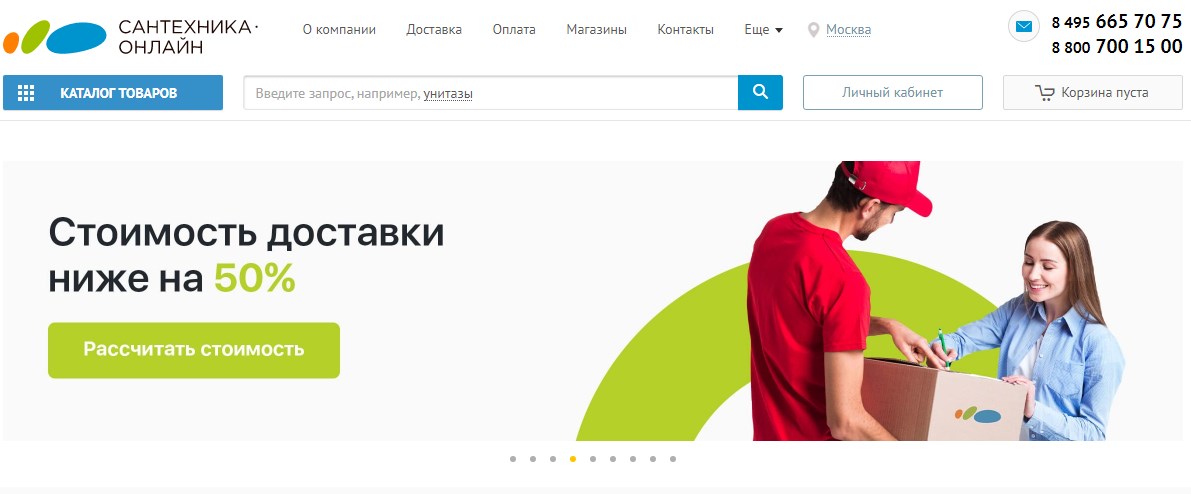
Task: Select the active yellow carousel dot
Action: pos(573,459)
